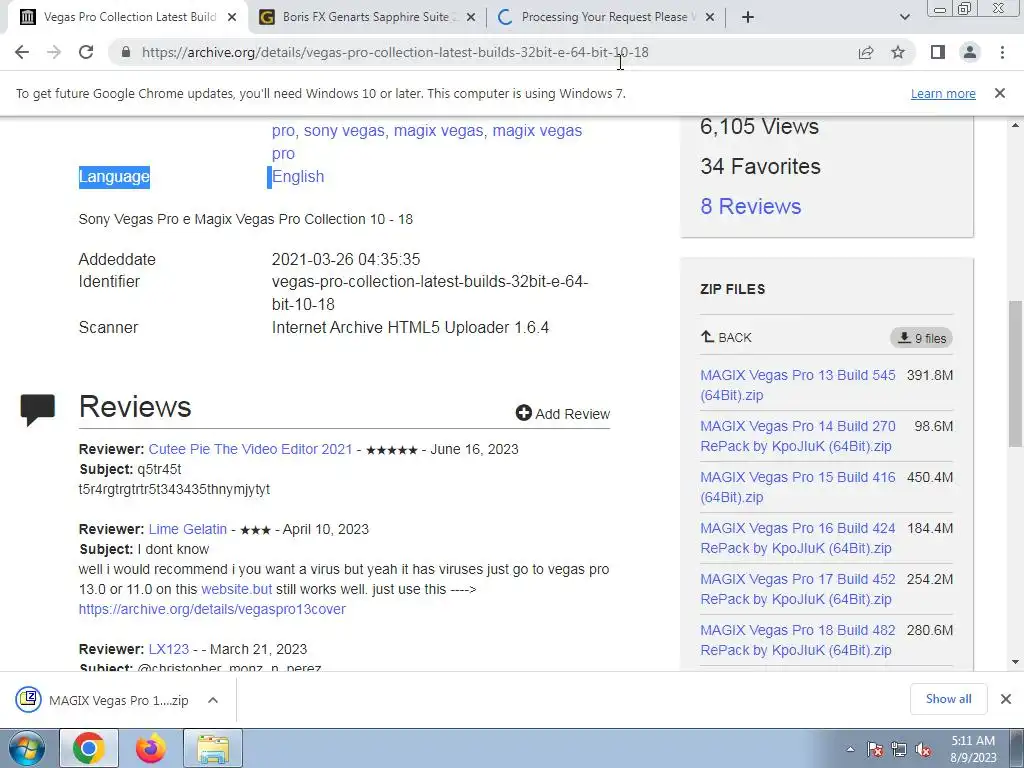
Task: Close the Vegas Pro Collection tab
Action: point(232,17)
